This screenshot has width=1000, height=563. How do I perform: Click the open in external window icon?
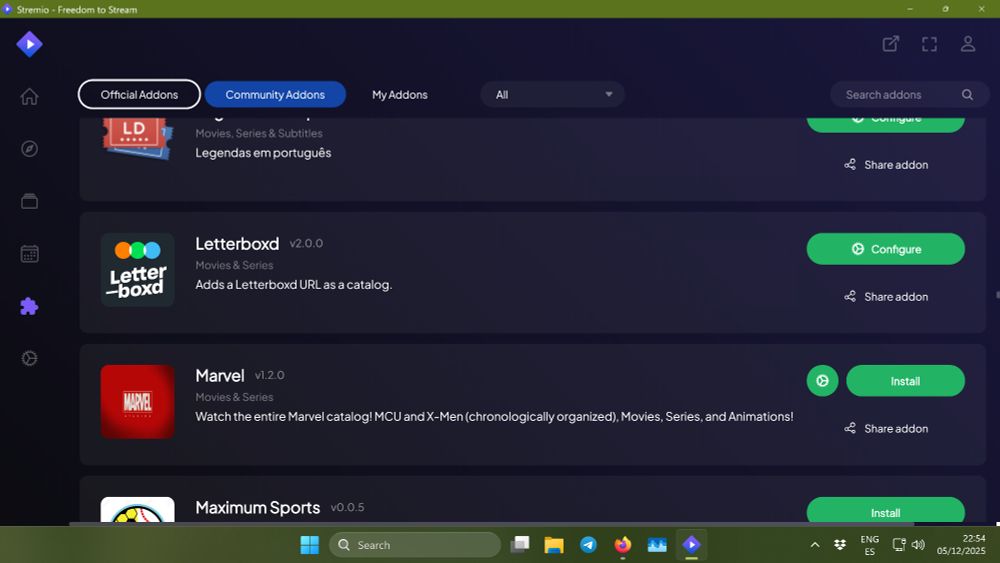coord(890,43)
